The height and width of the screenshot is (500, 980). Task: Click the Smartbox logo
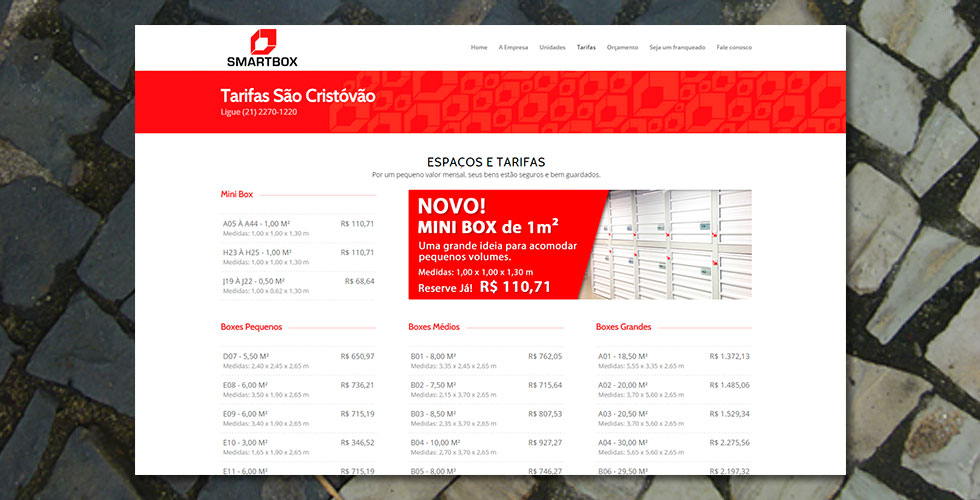click(x=262, y=48)
